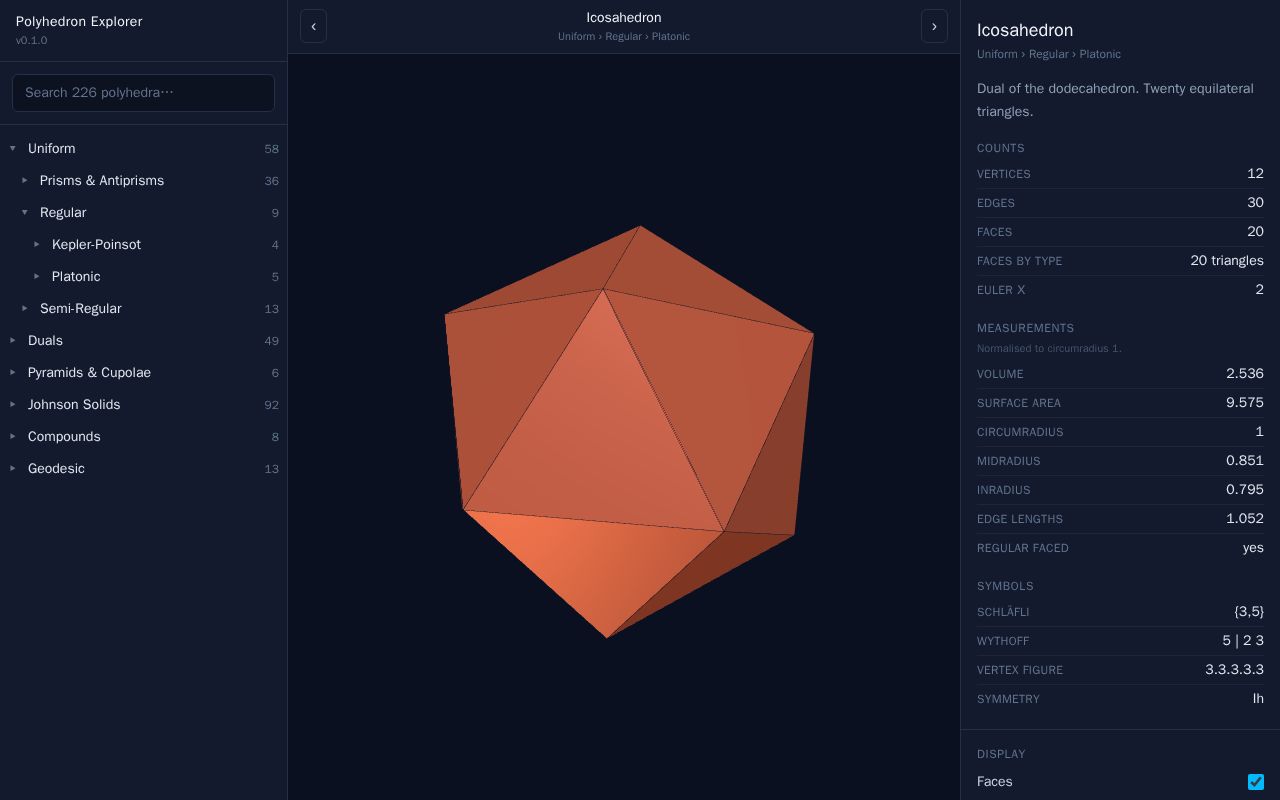The height and width of the screenshot is (800, 1280).
Task: Expand the Prisms & Antiprisms arrow
Action: pos(25,181)
